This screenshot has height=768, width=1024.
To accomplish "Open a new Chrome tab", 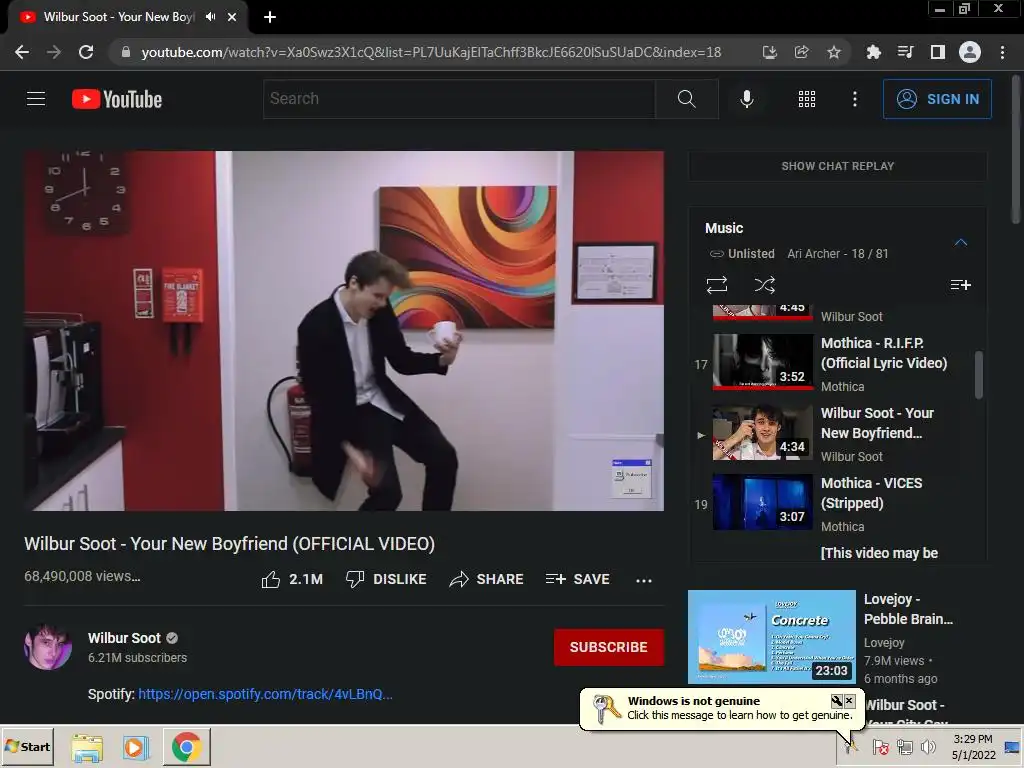I will [270, 17].
